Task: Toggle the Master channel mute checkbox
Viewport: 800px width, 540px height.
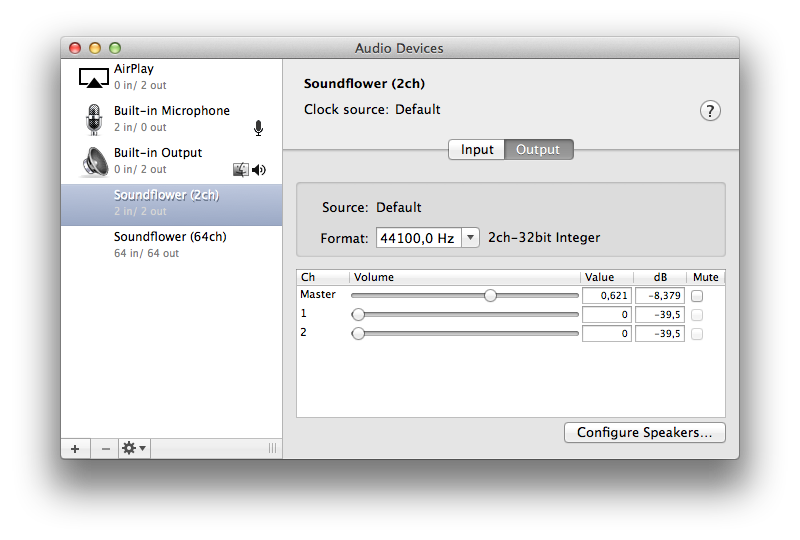Action: pyautogui.click(x=697, y=296)
